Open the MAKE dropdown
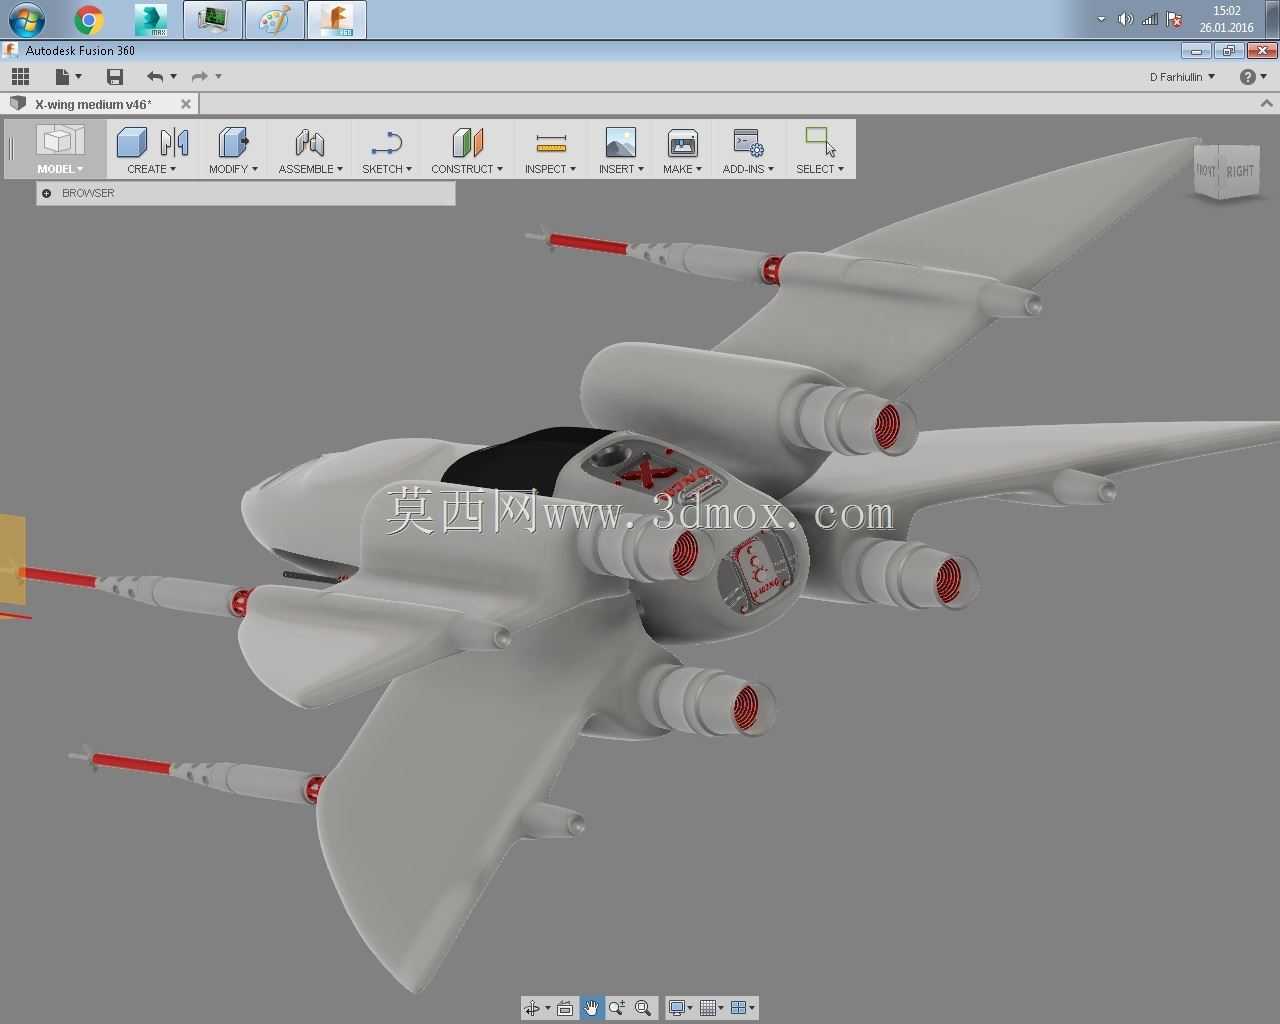This screenshot has width=1280, height=1024. (683, 169)
